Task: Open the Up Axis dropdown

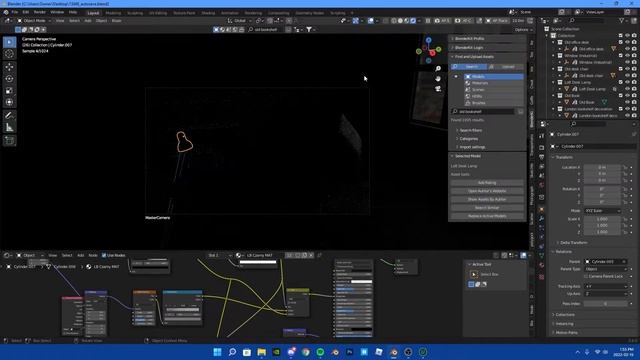Action: 606,293
